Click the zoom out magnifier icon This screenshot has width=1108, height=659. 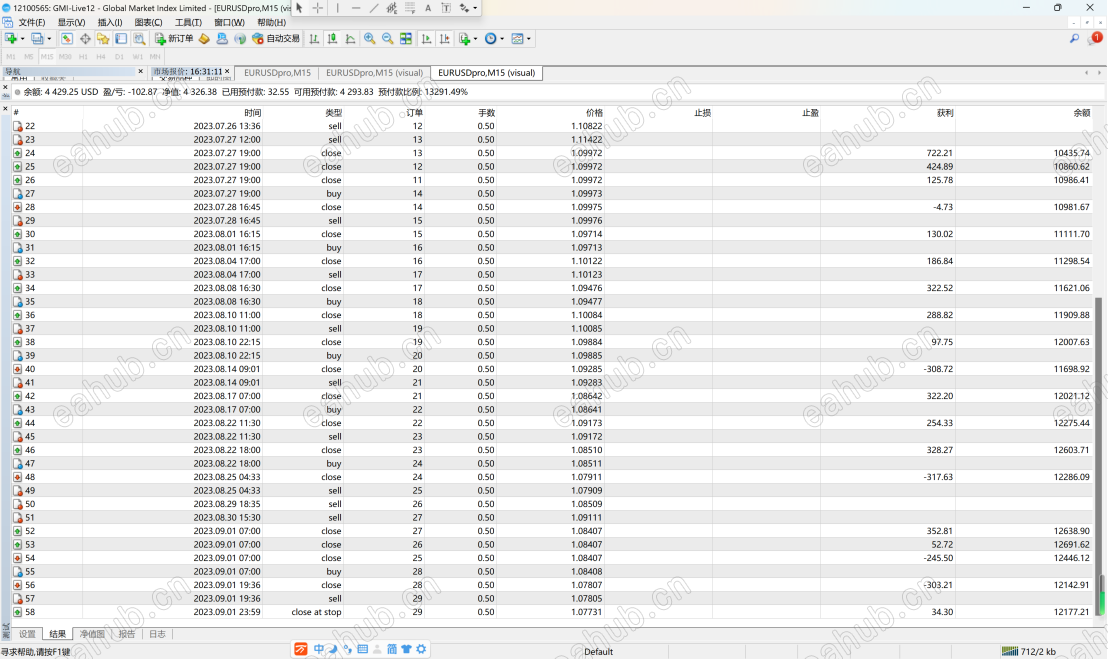point(388,39)
